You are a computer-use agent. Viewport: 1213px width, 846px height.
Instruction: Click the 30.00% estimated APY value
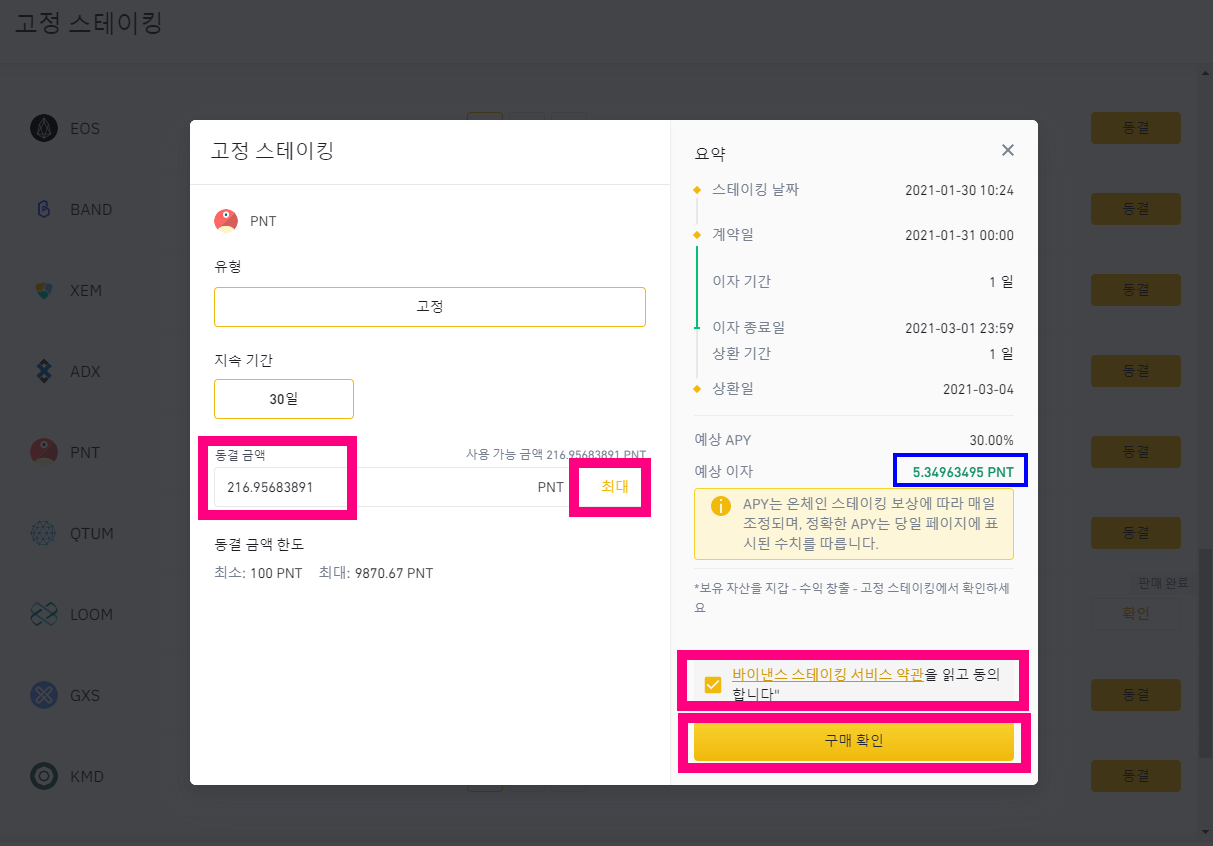coord(991,440)
